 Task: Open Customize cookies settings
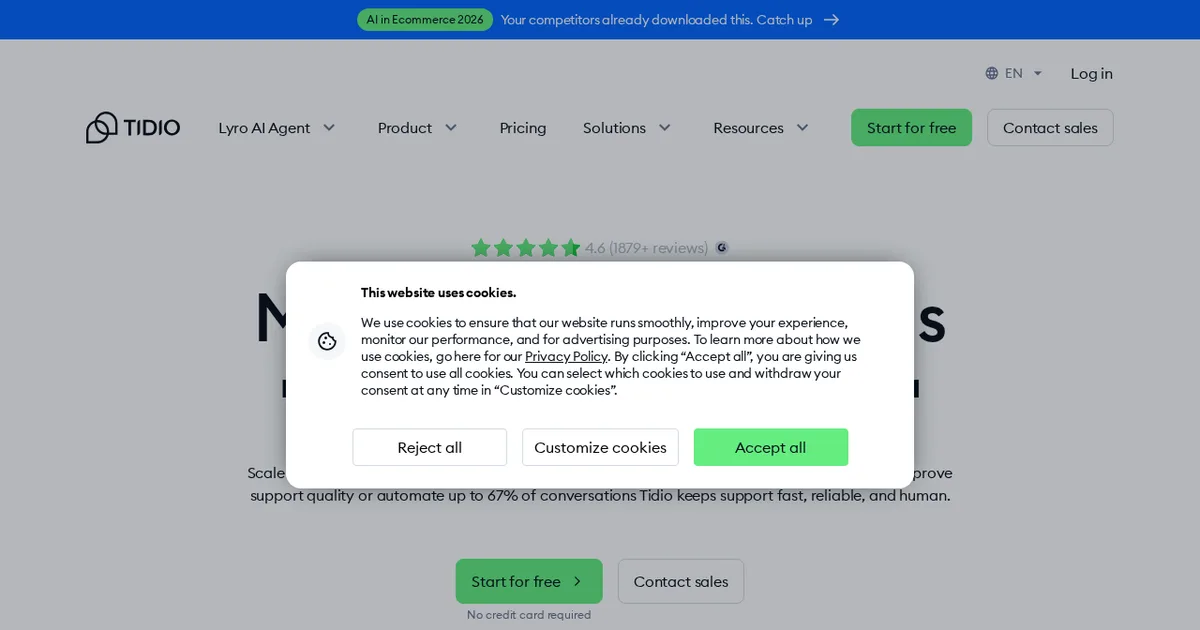[x=600, y=447]
